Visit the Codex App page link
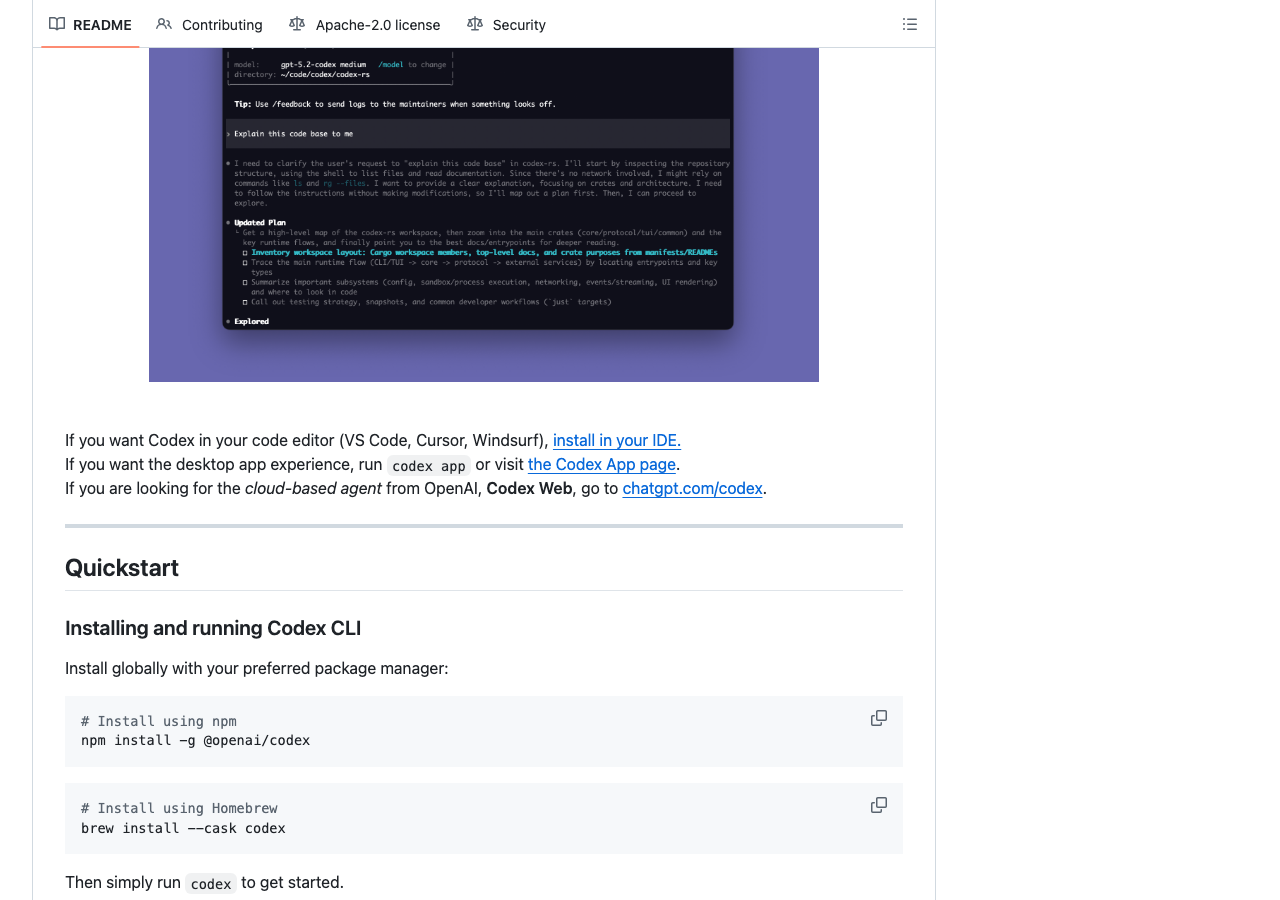 coord(601,464)
